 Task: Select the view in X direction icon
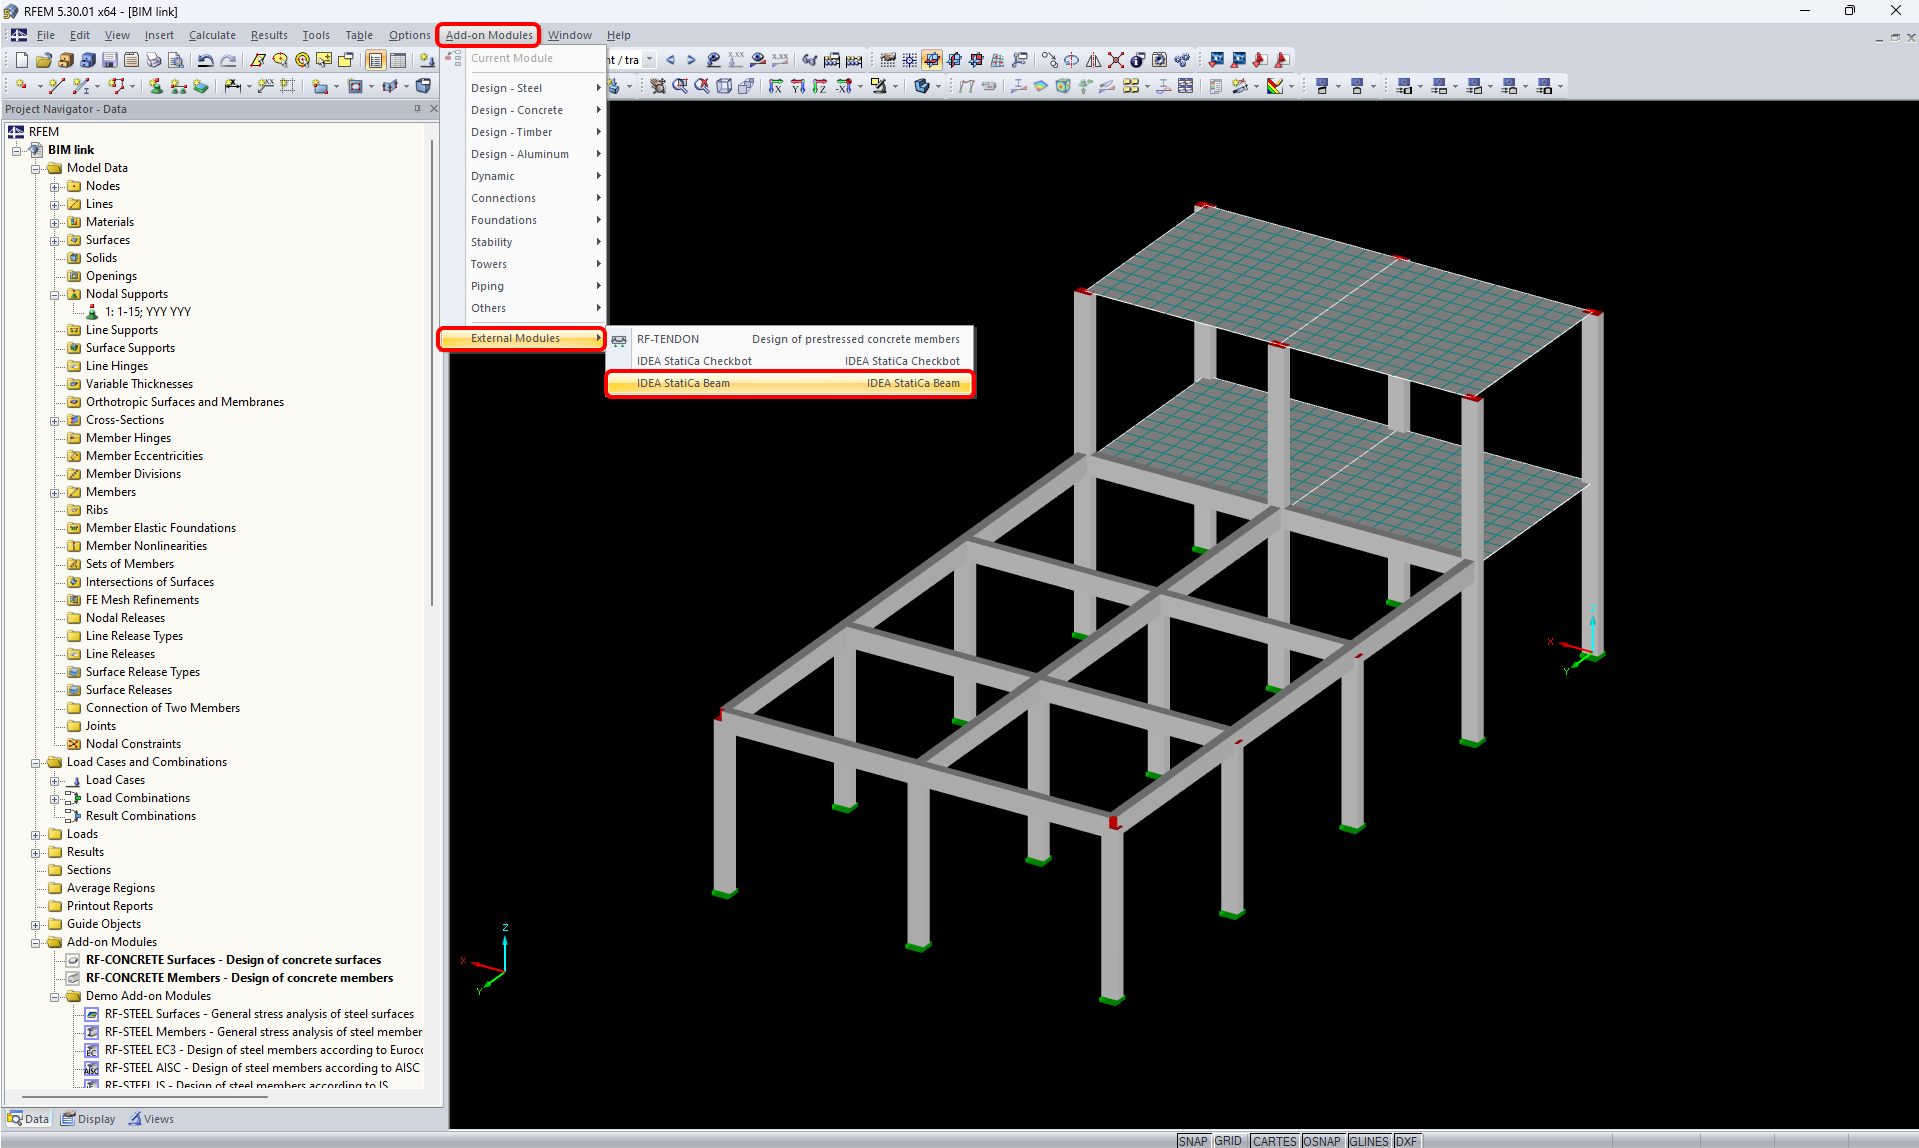tap(775, 87)
